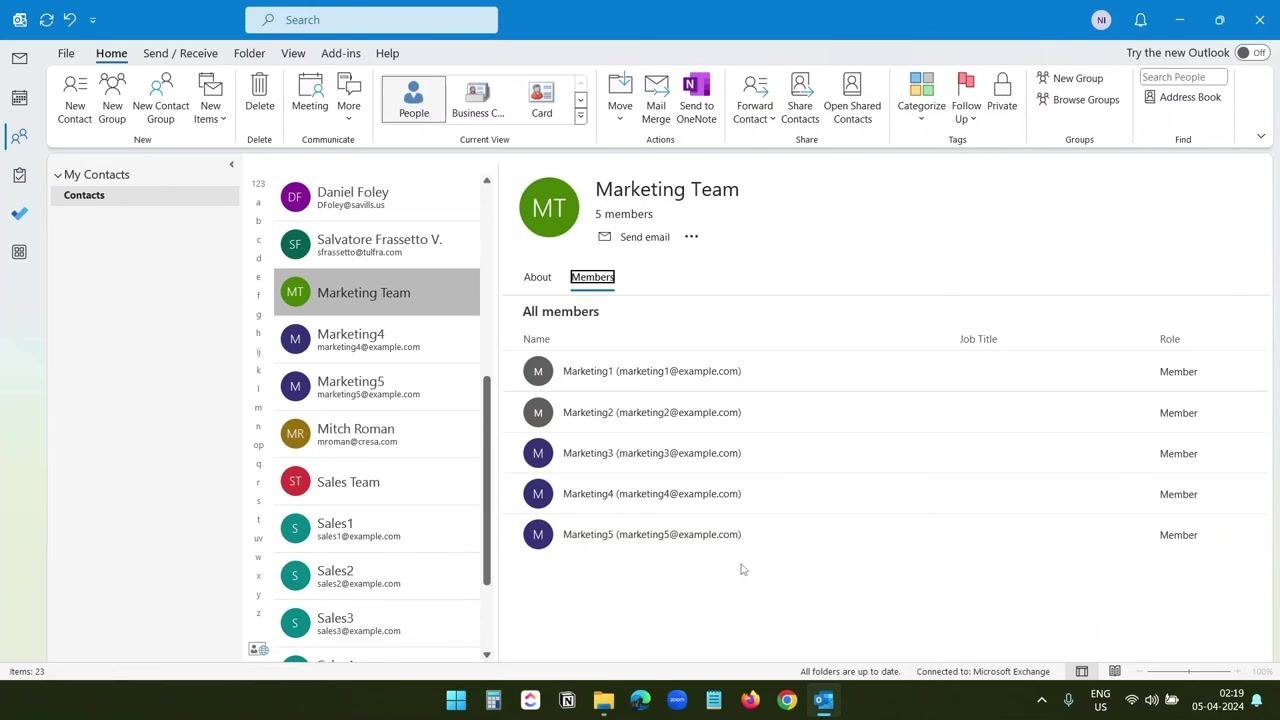The image size is (1280, 720).
Task: Open To Do checkmark icon
Action: pos(19,214)
